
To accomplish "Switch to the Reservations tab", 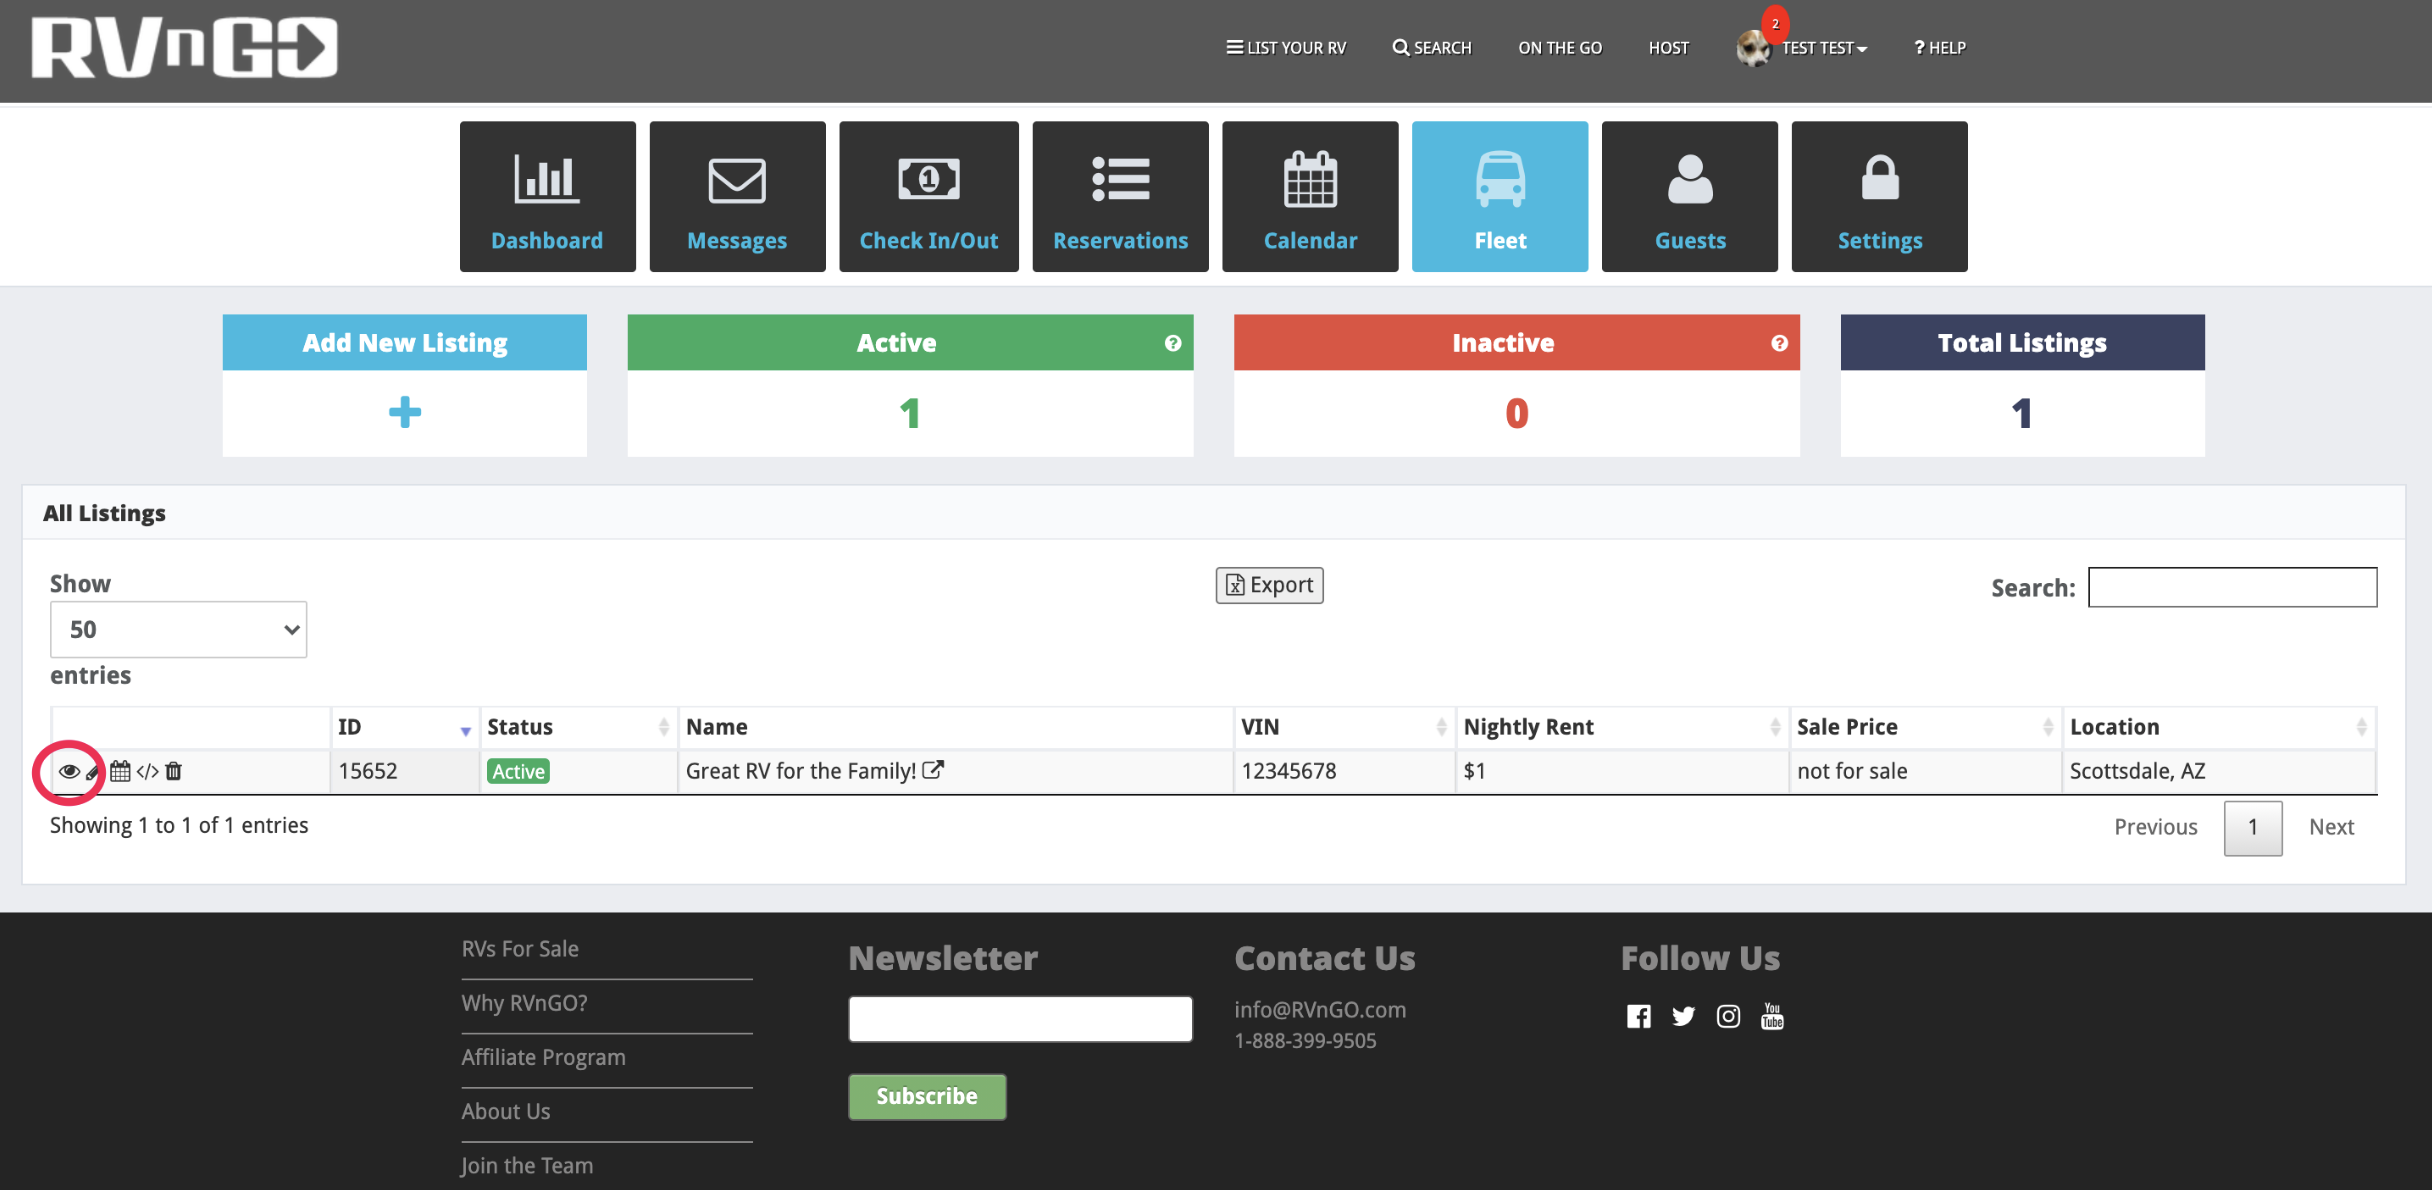I will (1120, 197).
